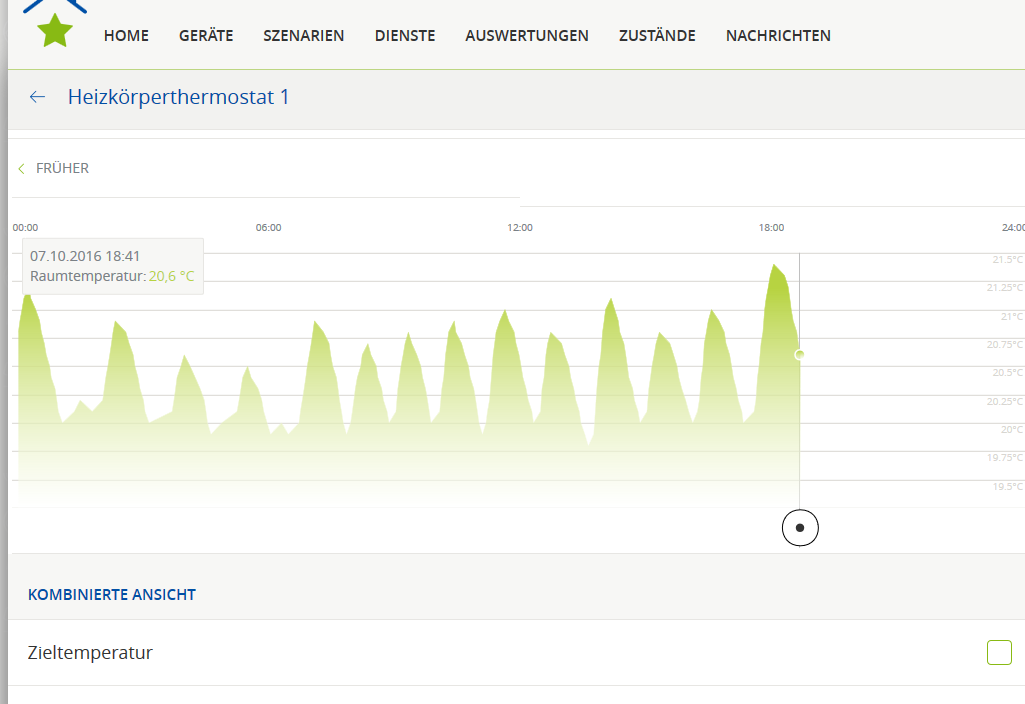Open the HOME menu item

tap(126, 36)
